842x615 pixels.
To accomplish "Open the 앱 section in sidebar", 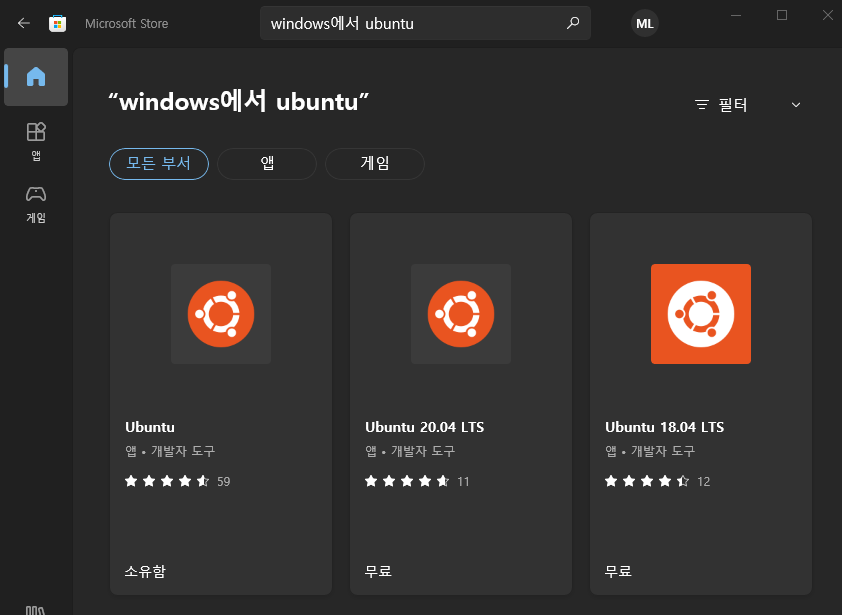I will tap(36, 142).
